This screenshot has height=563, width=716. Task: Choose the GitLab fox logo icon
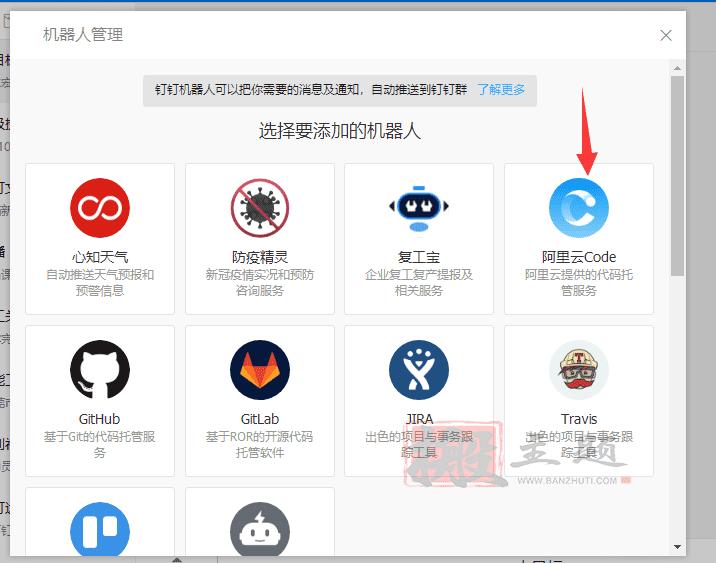tap(260, 369)
